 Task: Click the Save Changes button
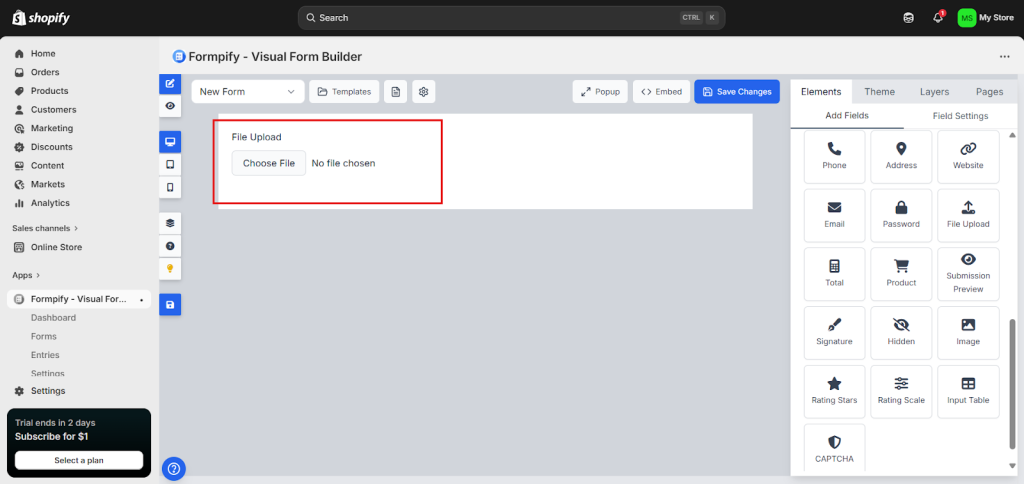click(x=737, y=92)
